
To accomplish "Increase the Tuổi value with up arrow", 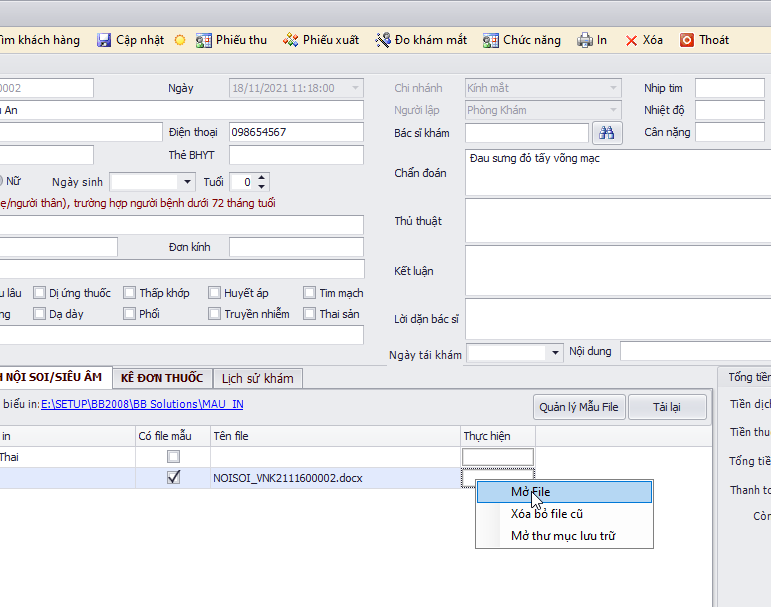I will point(262,178).
